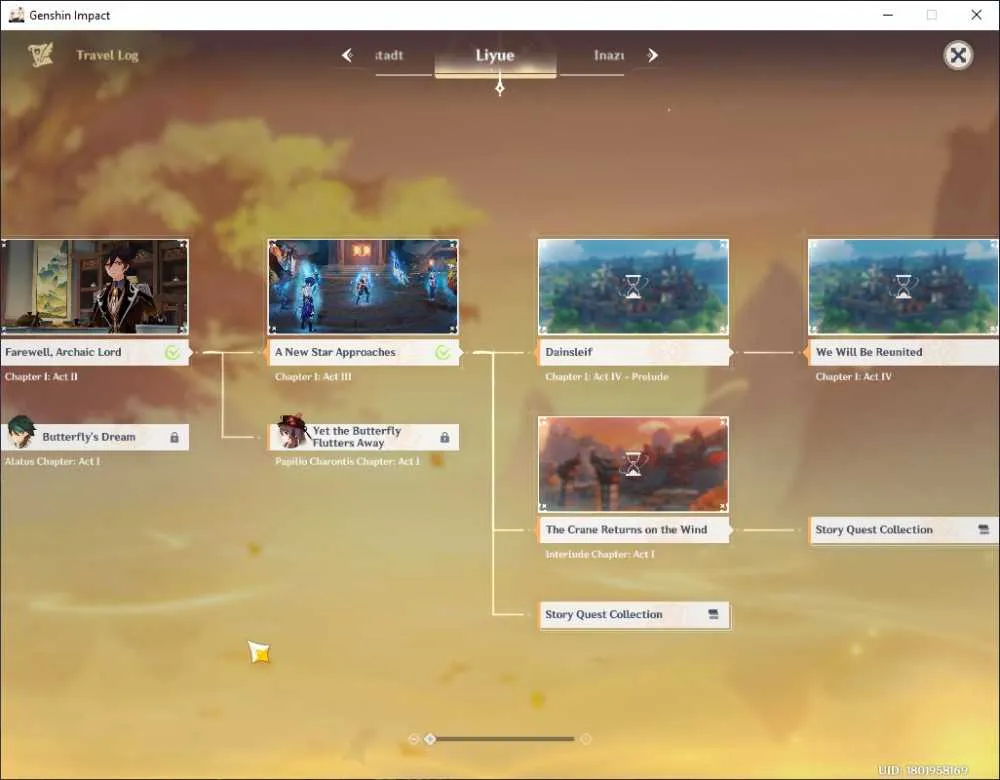
Task: Click Xiao's portrait on Butterfly's Dream
Action: 20,432
